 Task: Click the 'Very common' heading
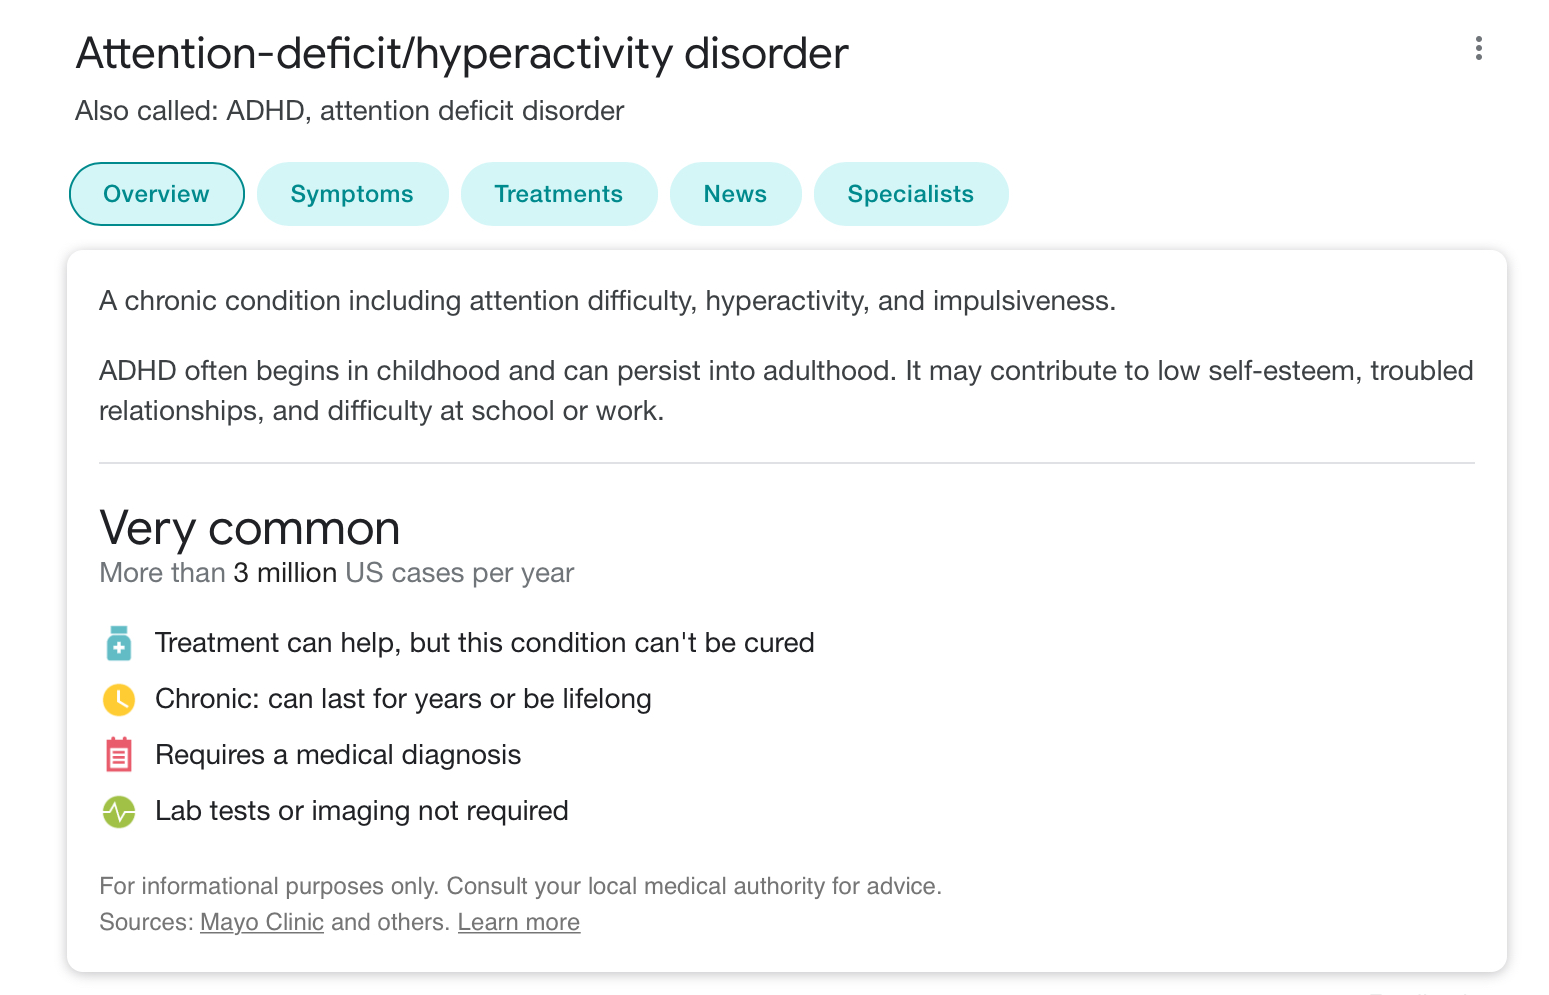tap(249, 528)
